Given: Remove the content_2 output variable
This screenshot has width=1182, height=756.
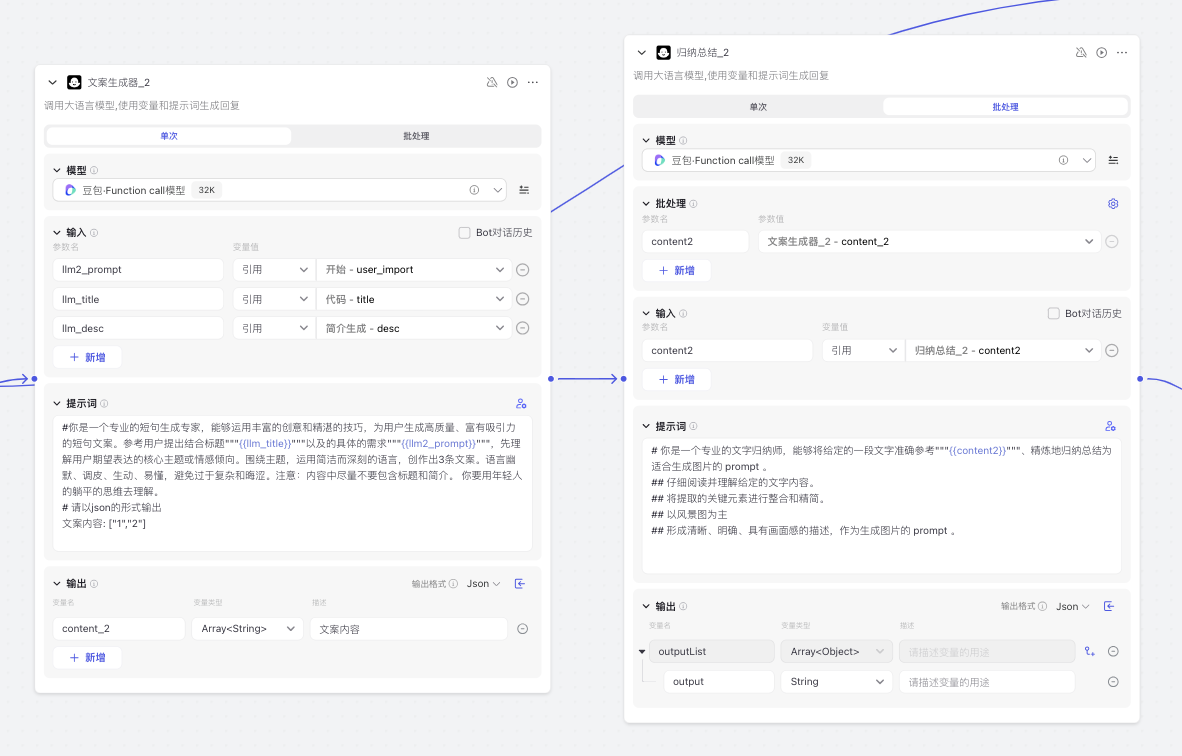Looking at the screenshot, I should click(522, 629).
